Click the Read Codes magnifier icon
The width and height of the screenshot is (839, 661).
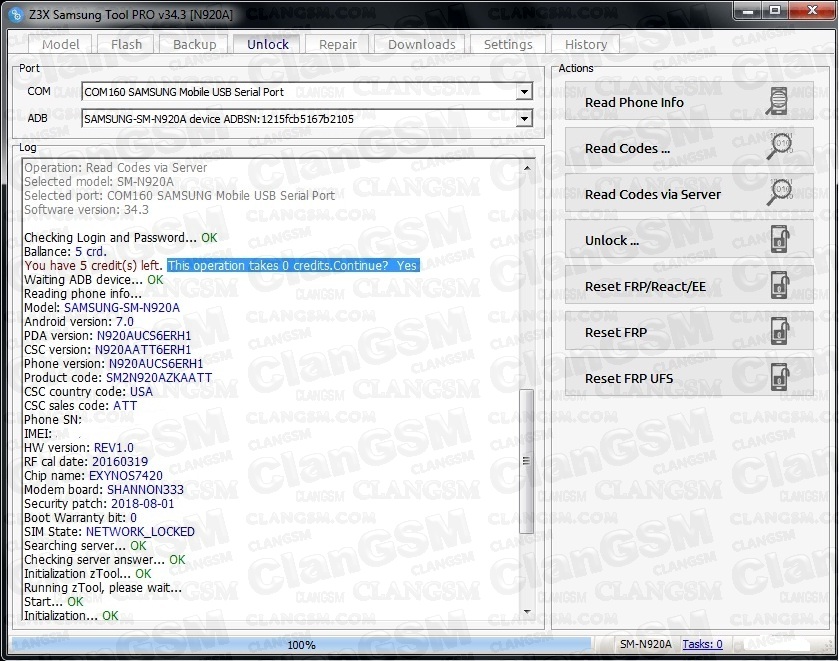pos(779,147)
